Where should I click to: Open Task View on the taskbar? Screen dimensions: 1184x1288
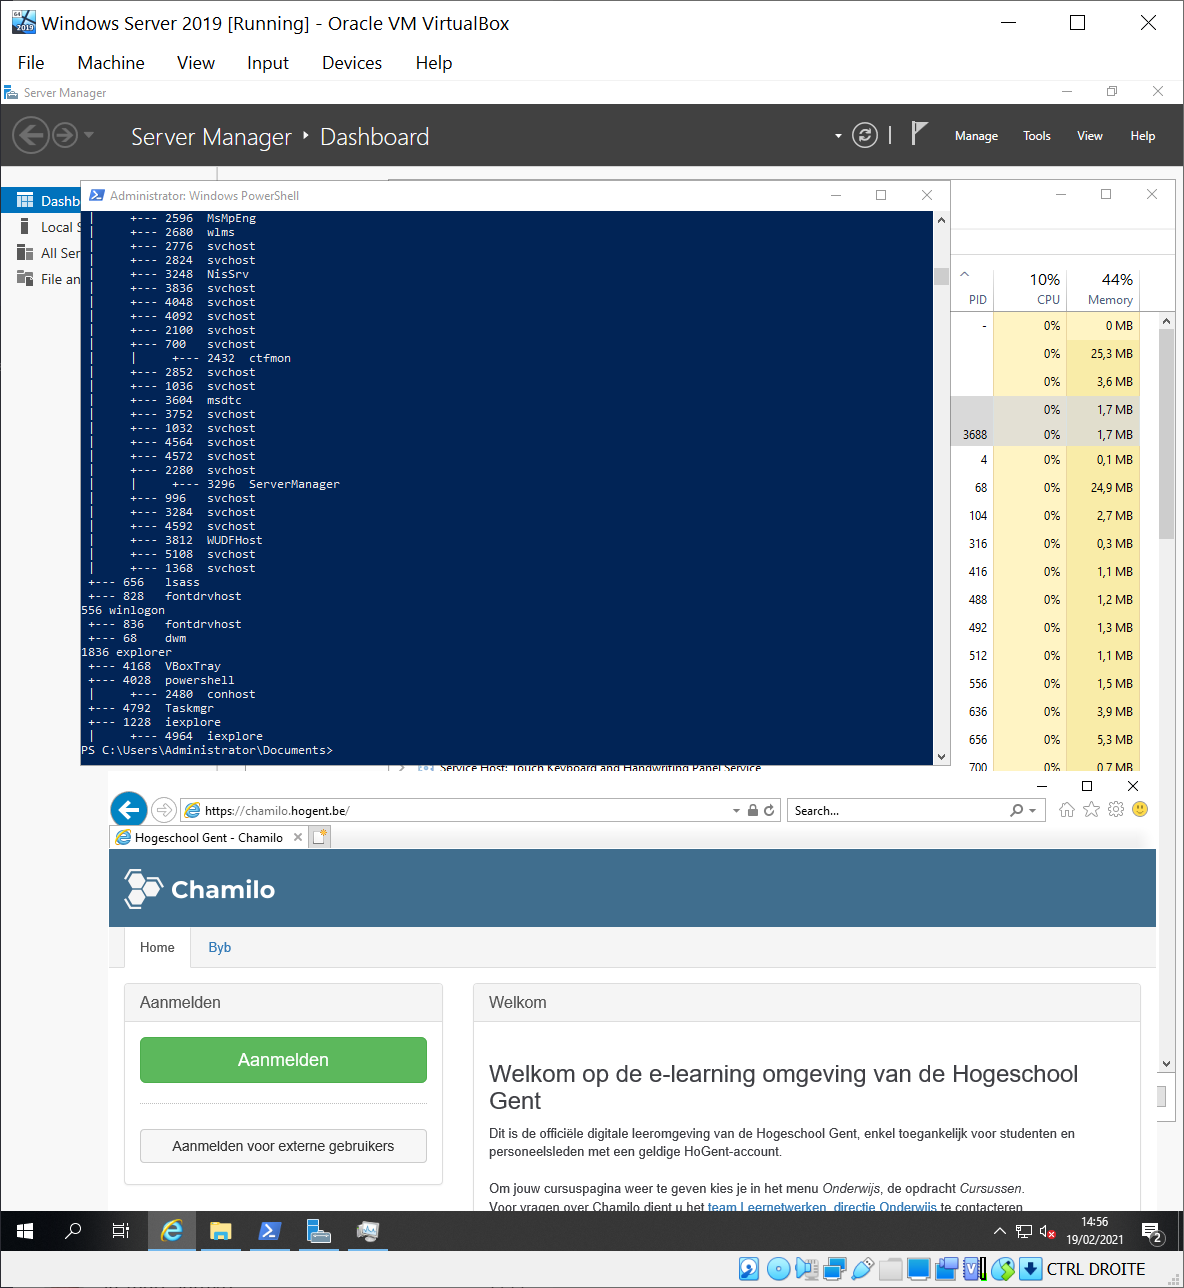pyautogui.click(x=121, y=1231)
